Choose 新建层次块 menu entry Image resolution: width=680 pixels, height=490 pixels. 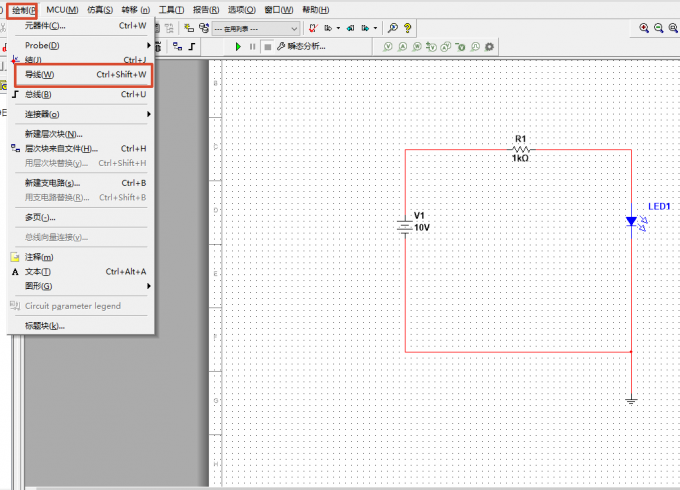(81, 134)
